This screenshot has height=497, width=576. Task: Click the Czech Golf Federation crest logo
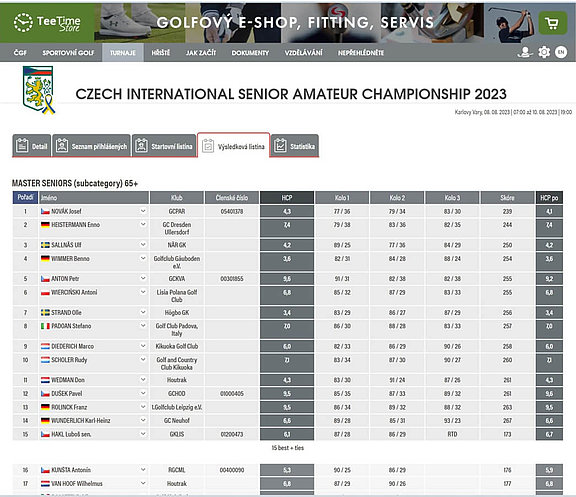pyautogui.click(x=39, y=90)
